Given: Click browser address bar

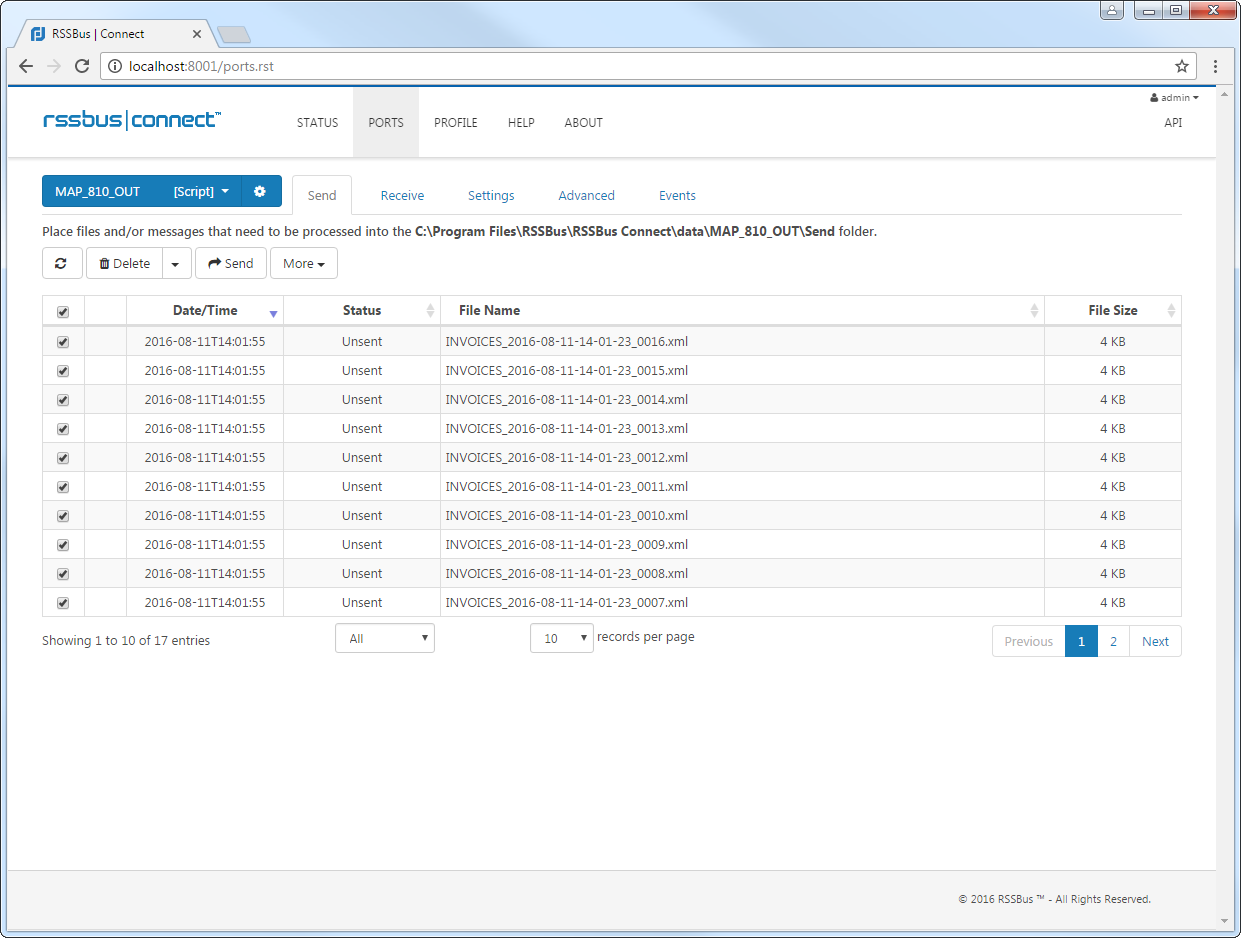Looking at the screenshot, I should tap(648, 67).
